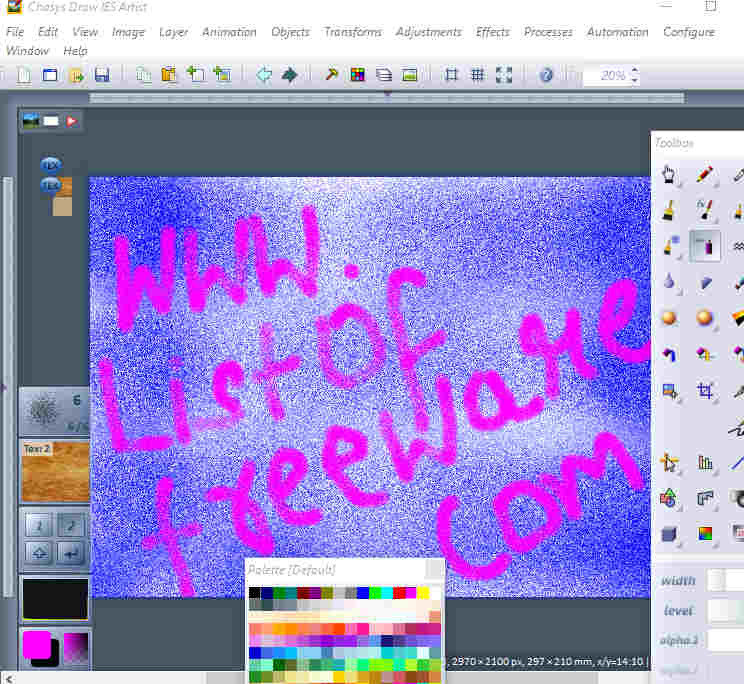This screenshot has width=744, height=684.
Task: Increase zoom with the stepper up arrow
Action: coord(635,70)
